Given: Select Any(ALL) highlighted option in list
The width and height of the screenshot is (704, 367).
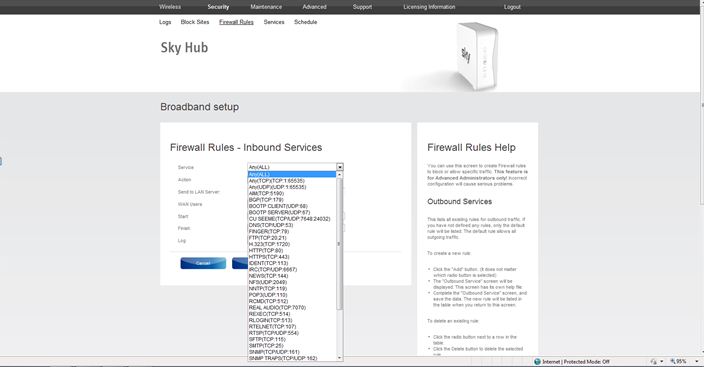Looking at the screenshot, I should (x=292, y=174).
